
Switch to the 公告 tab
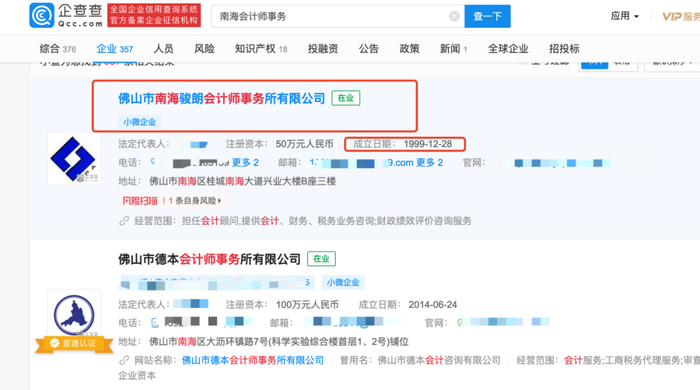(x=369, y=49)
